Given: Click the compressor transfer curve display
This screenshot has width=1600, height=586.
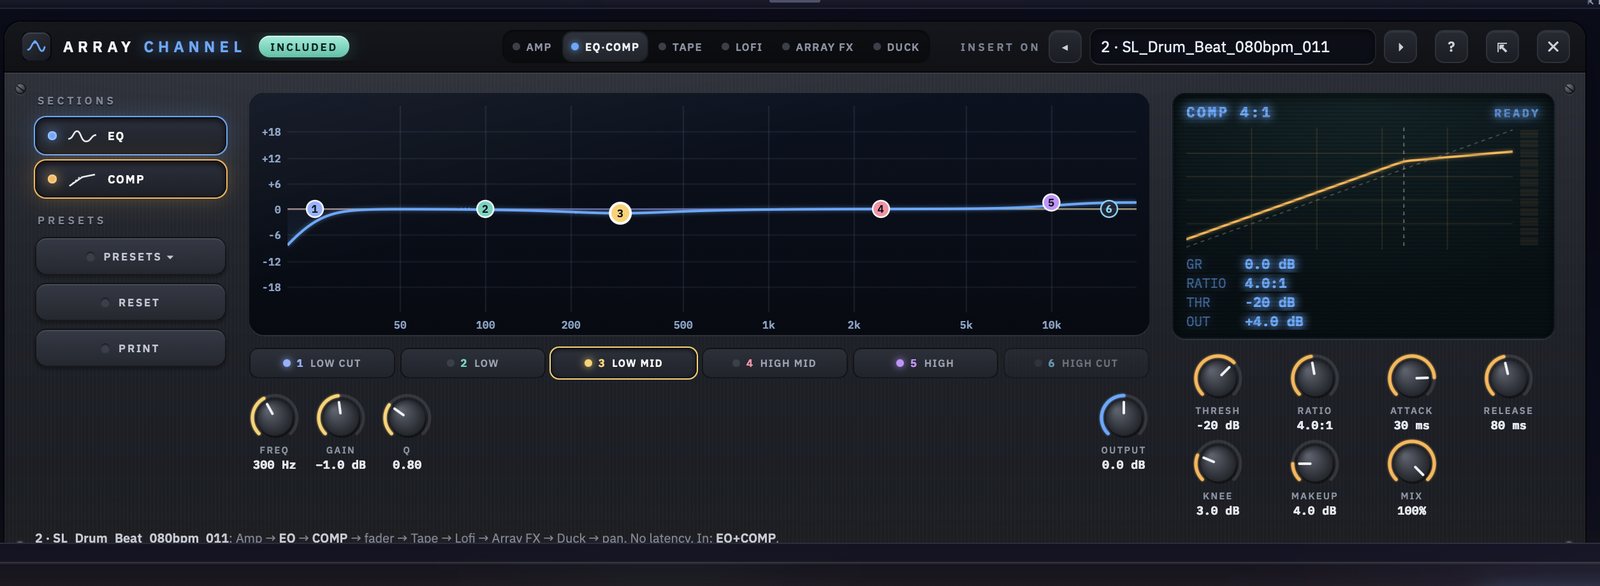Looking at the screenshot, I should [1349, 186].
